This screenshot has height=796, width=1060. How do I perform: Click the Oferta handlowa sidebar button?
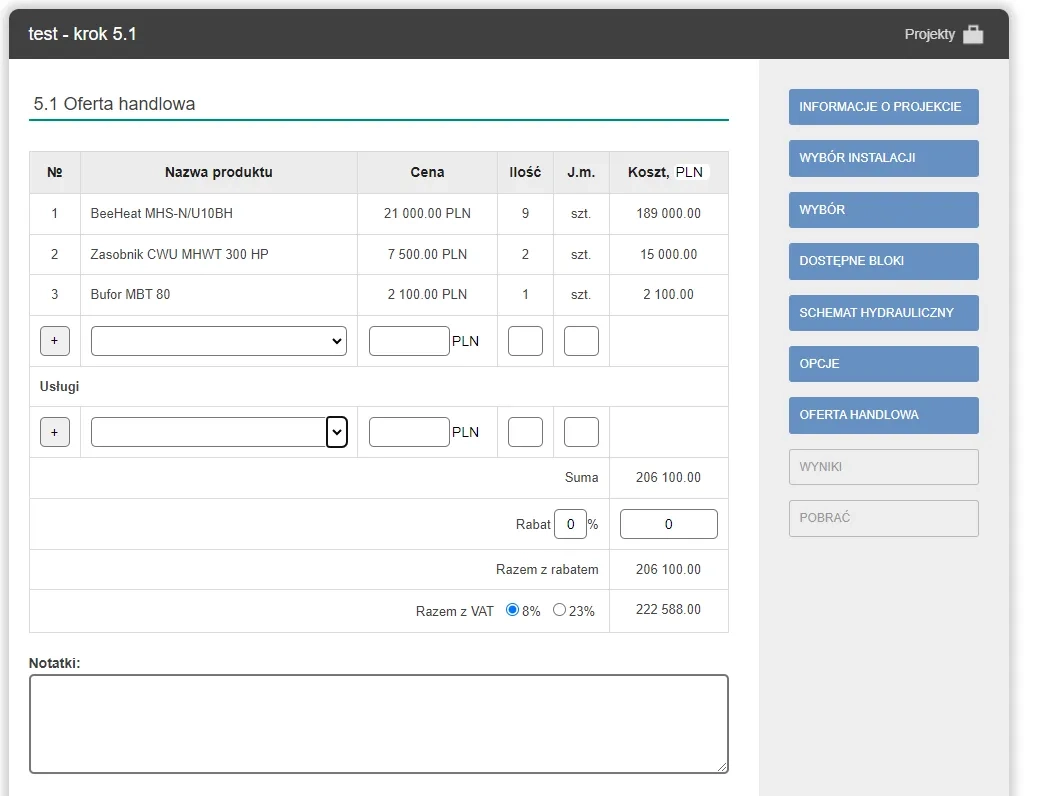883,415
